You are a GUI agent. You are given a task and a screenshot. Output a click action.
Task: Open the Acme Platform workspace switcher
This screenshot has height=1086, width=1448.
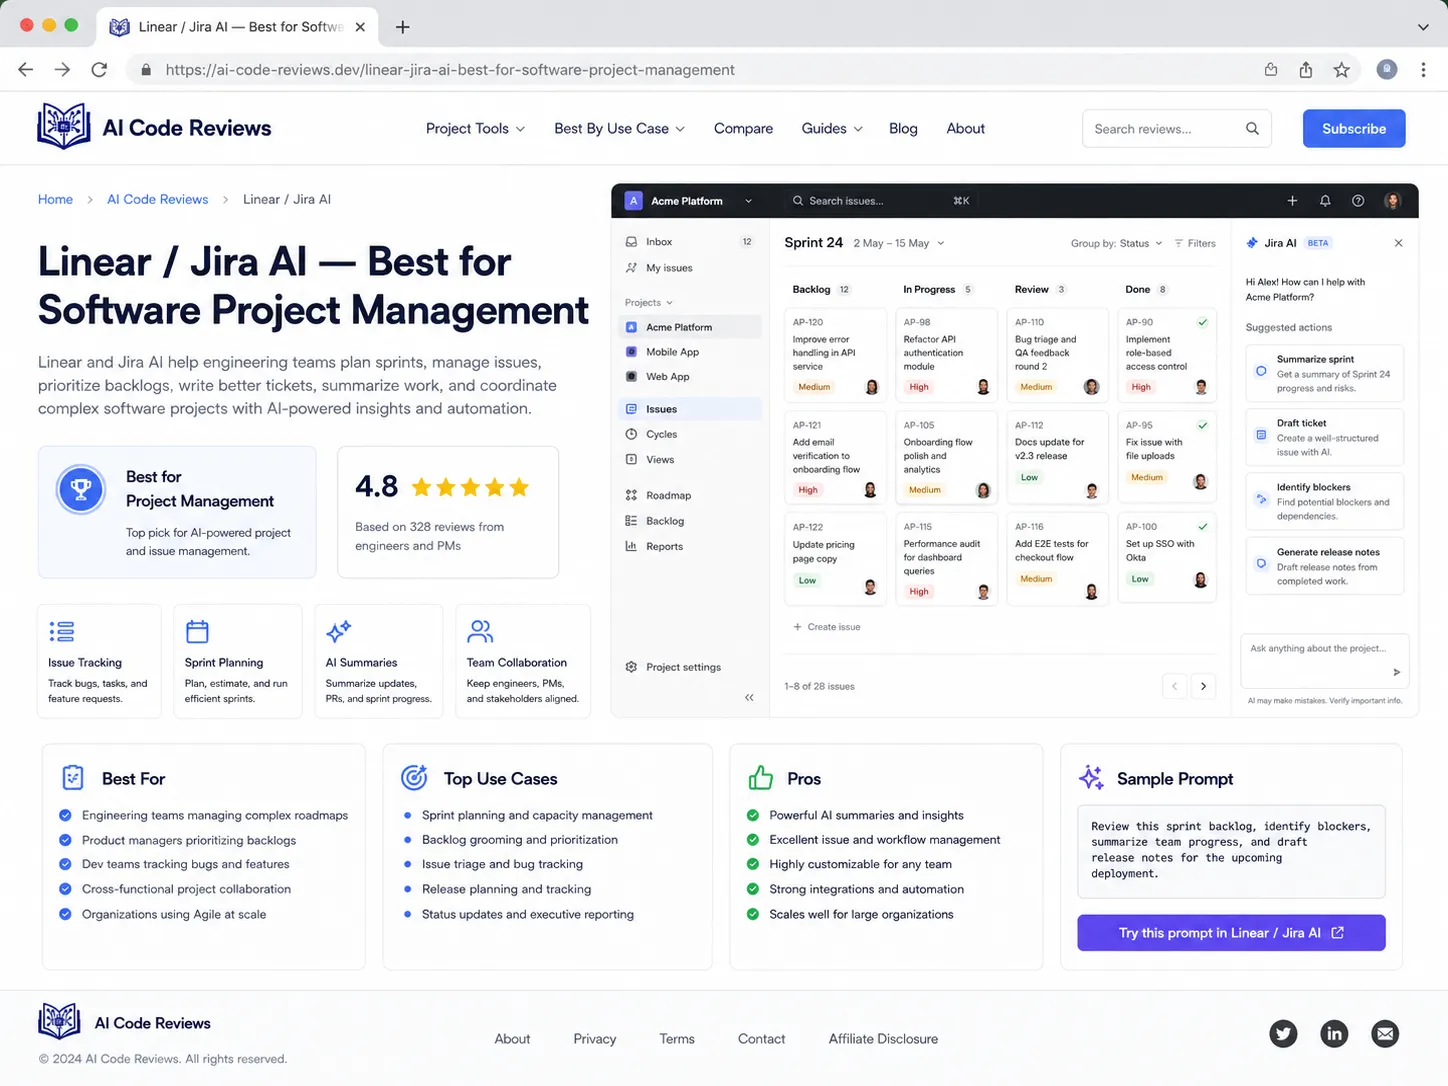tap(688, 201)
